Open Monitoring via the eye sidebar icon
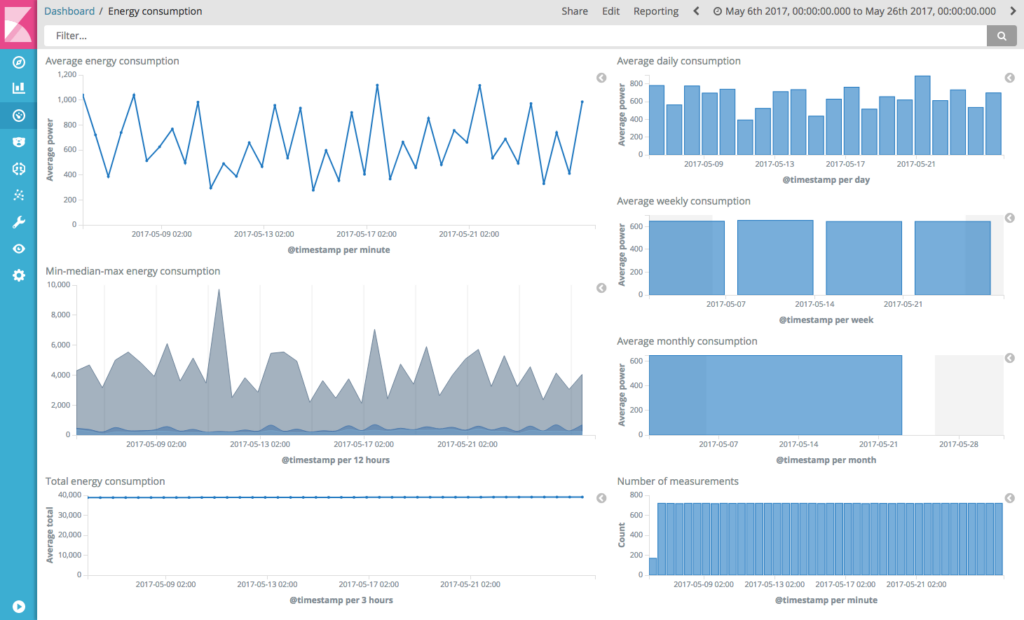The width and height of the screenshot is (1024, 620). pos(17,248)
